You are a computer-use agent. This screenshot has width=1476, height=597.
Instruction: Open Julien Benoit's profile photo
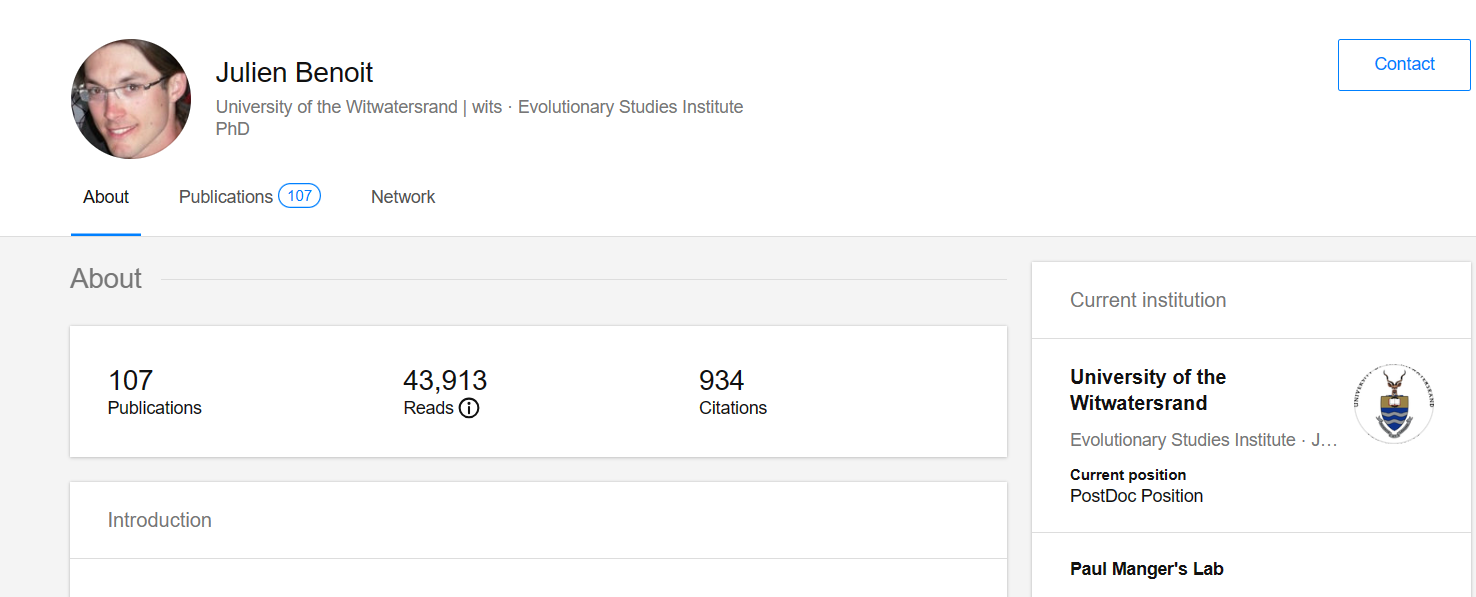pos(131,99)
